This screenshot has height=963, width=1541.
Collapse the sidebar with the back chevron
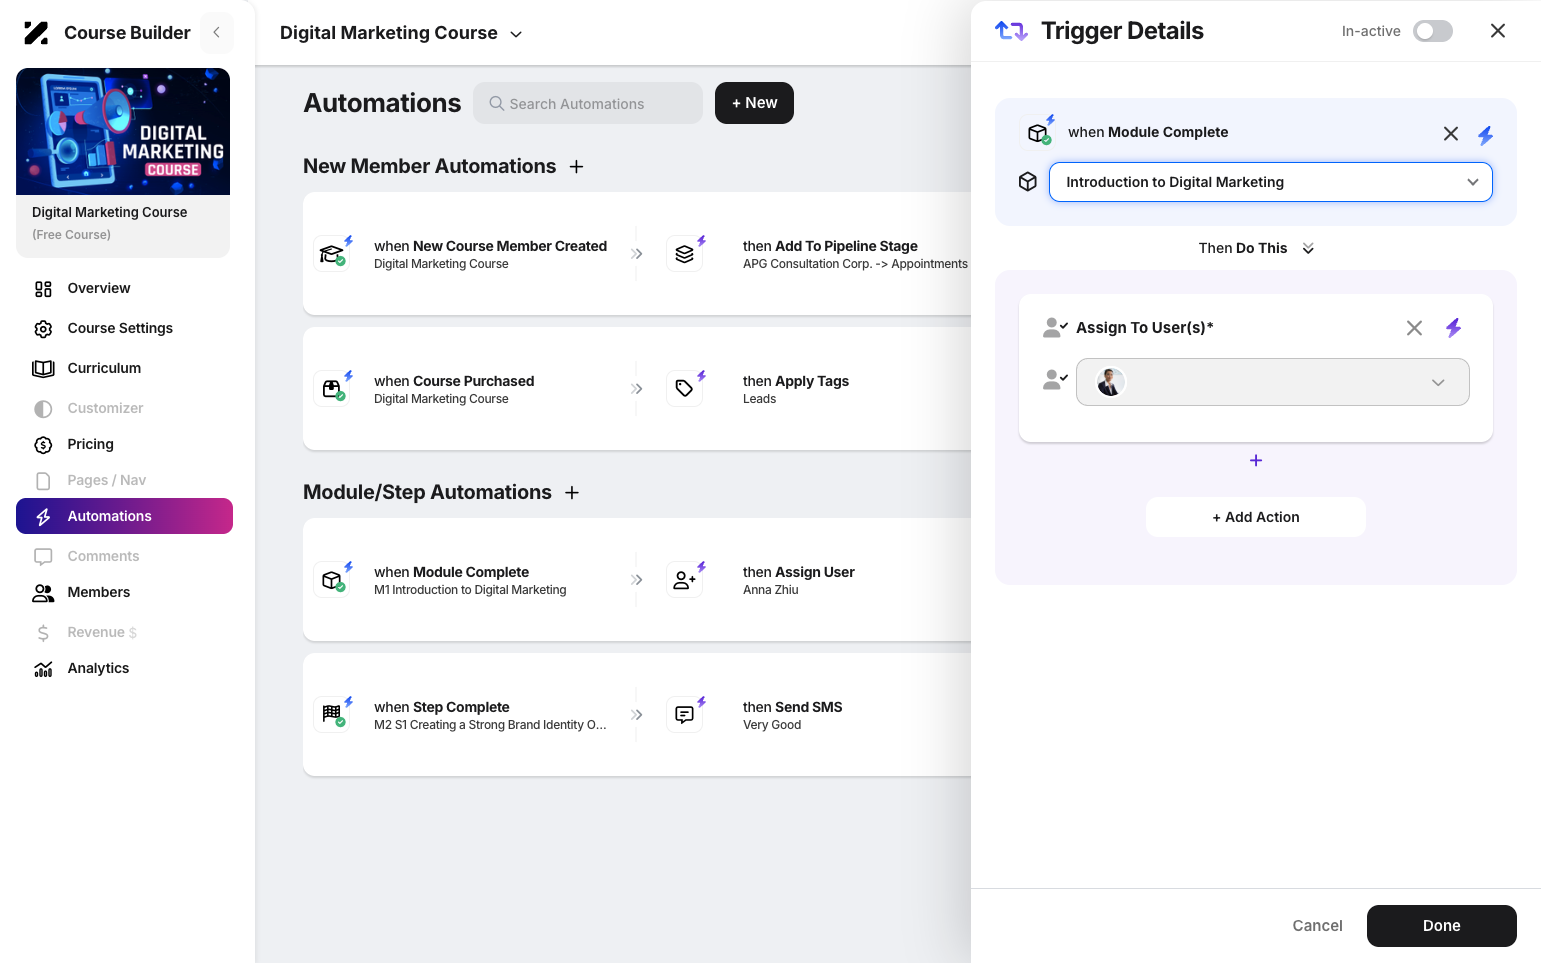click(216, 32)
